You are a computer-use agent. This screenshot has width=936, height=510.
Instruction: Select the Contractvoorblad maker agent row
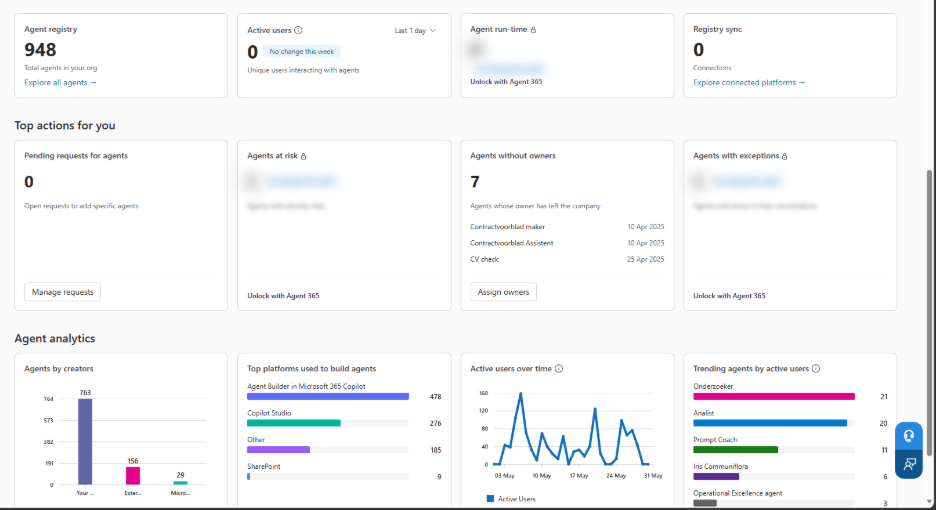click(567, 227)
